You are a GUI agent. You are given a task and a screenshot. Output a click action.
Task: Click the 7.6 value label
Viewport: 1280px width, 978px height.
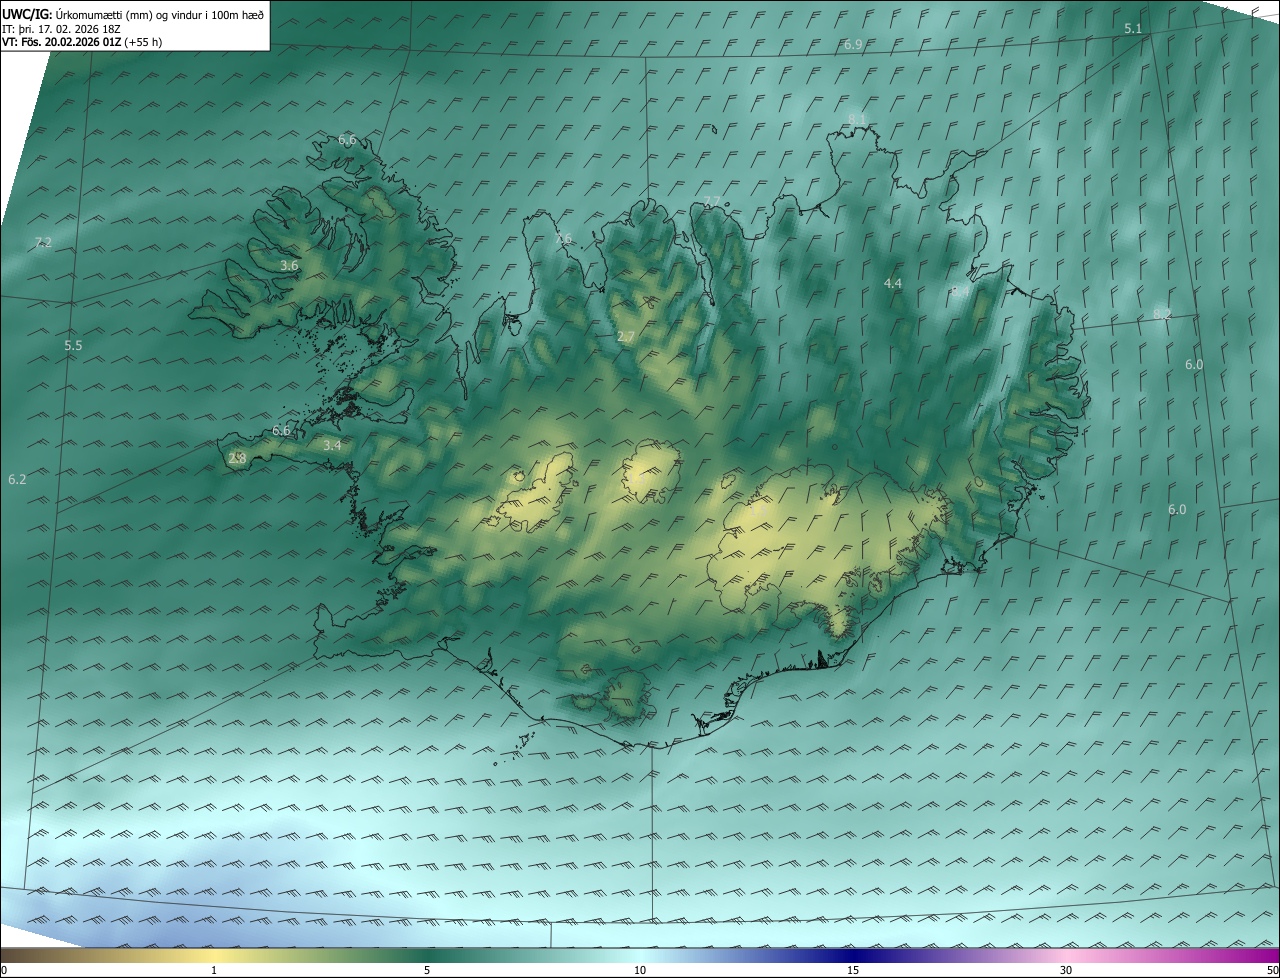pyautogui.click(x=564, y=239)
